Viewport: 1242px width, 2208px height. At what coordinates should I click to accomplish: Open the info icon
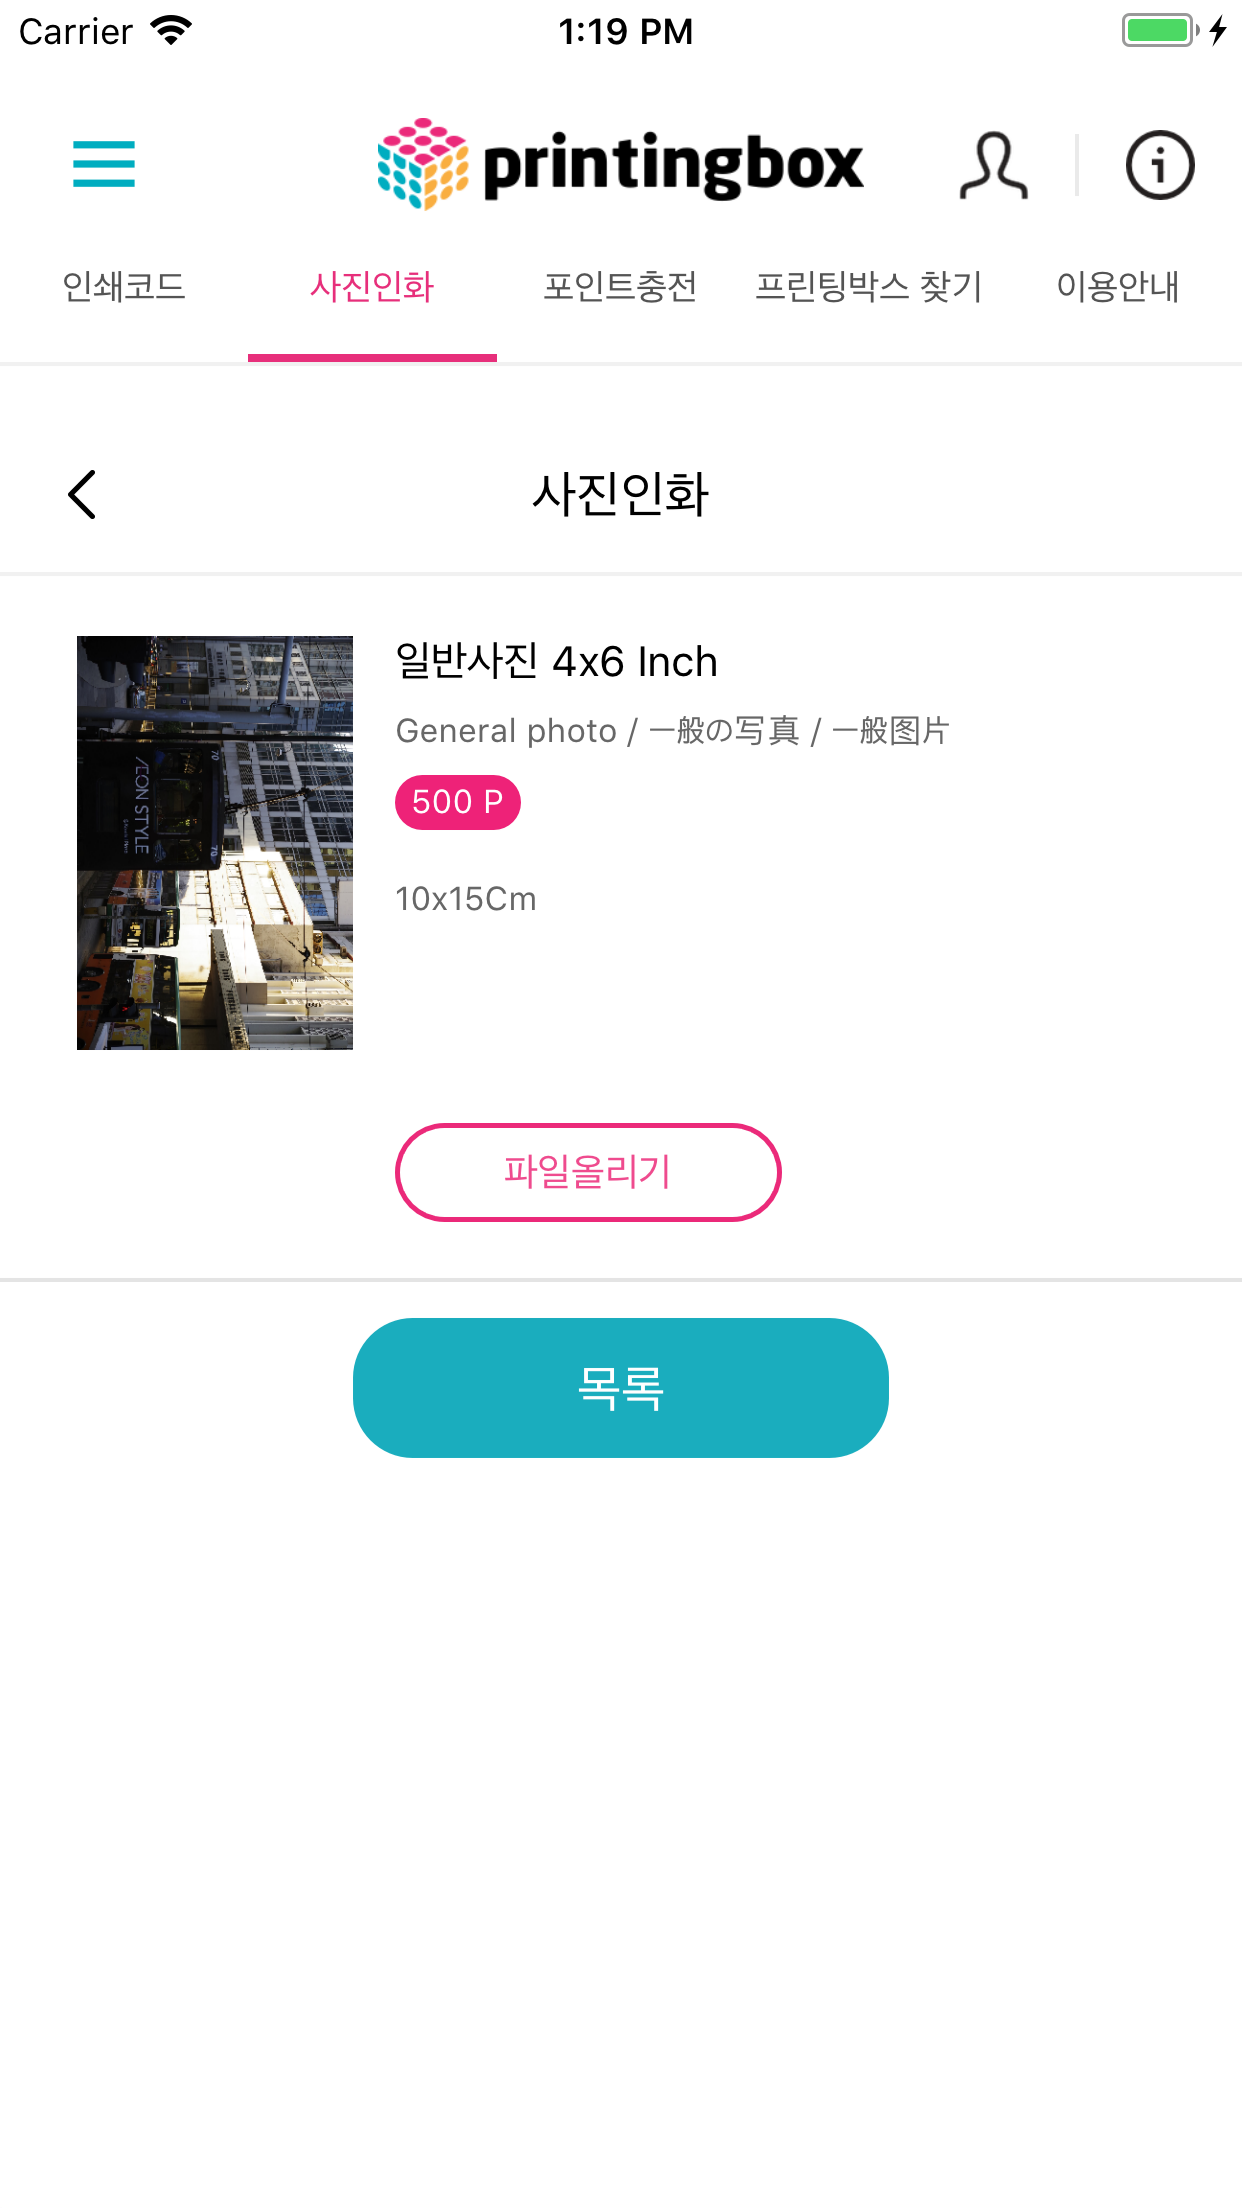pos(1160,165)
